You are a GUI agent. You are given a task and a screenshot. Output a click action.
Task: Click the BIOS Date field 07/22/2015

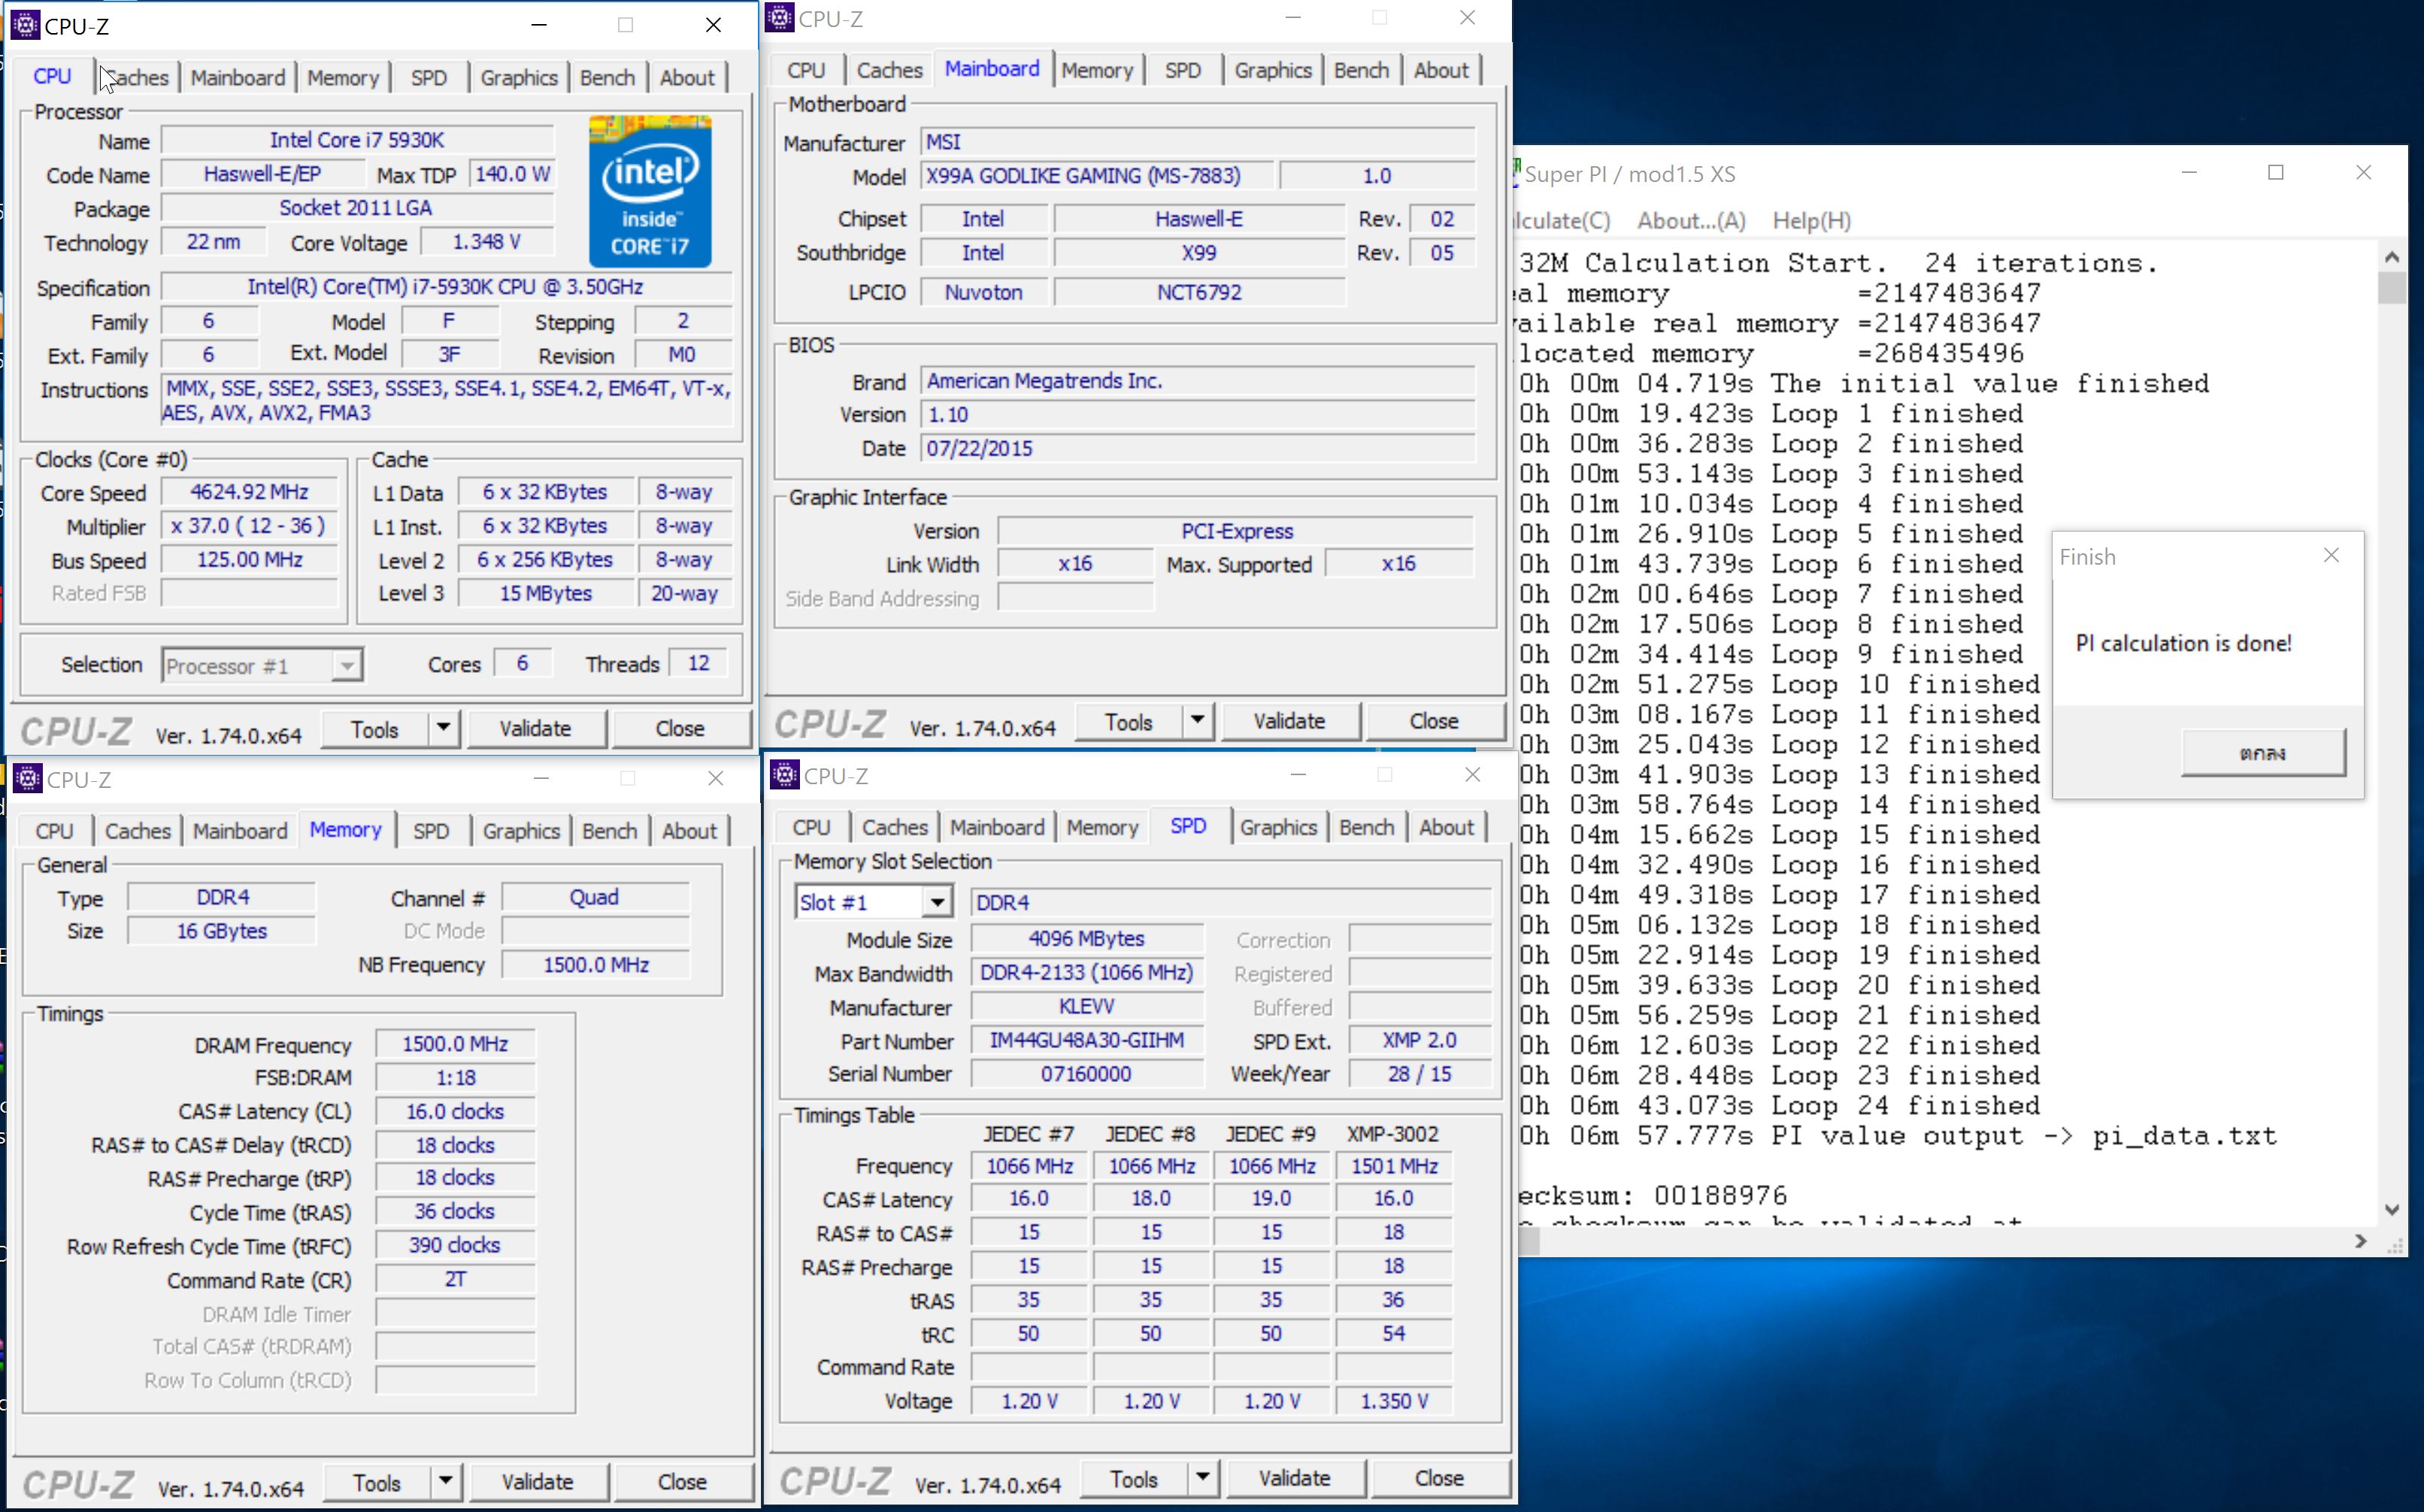1197,448
